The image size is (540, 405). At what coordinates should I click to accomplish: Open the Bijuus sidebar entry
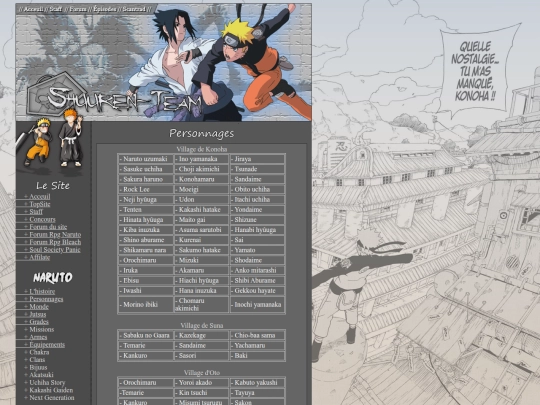(x=38, y=367)
